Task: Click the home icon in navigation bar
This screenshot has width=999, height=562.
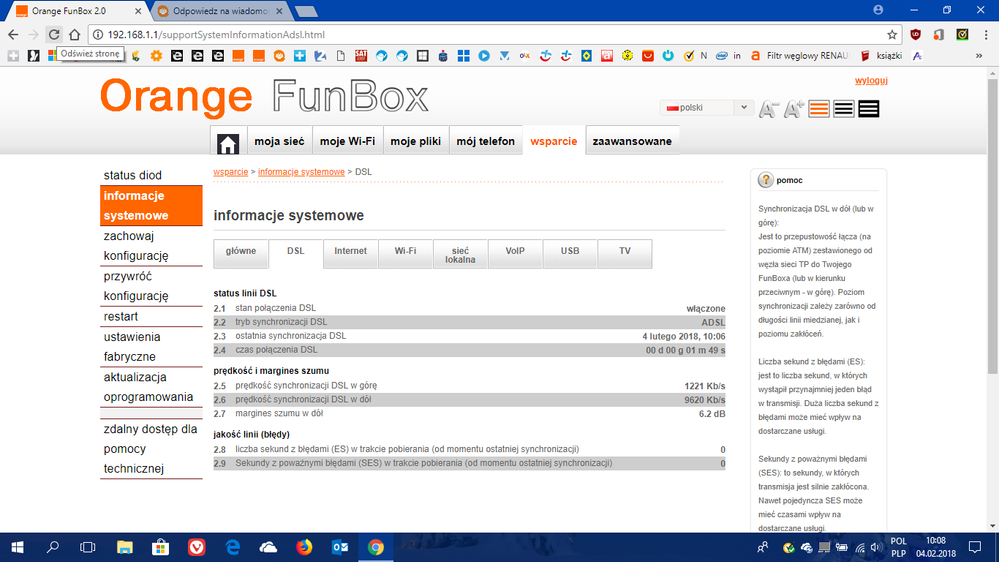Action: click(228, 143)
